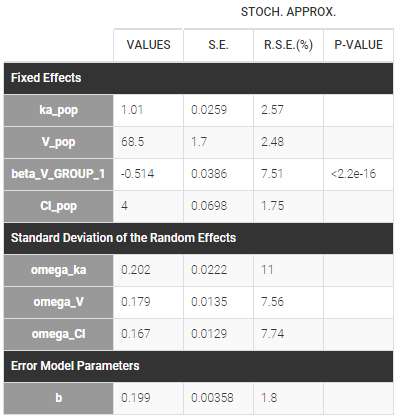Click the b error parameter label

click(x=59, y=398)
